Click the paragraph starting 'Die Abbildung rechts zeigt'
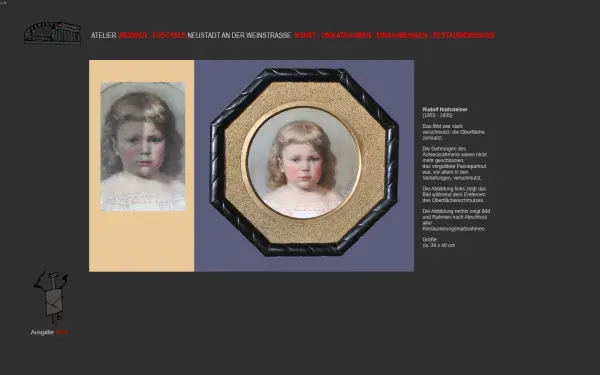This screenshot has height=375, width=600. (456, 220)
